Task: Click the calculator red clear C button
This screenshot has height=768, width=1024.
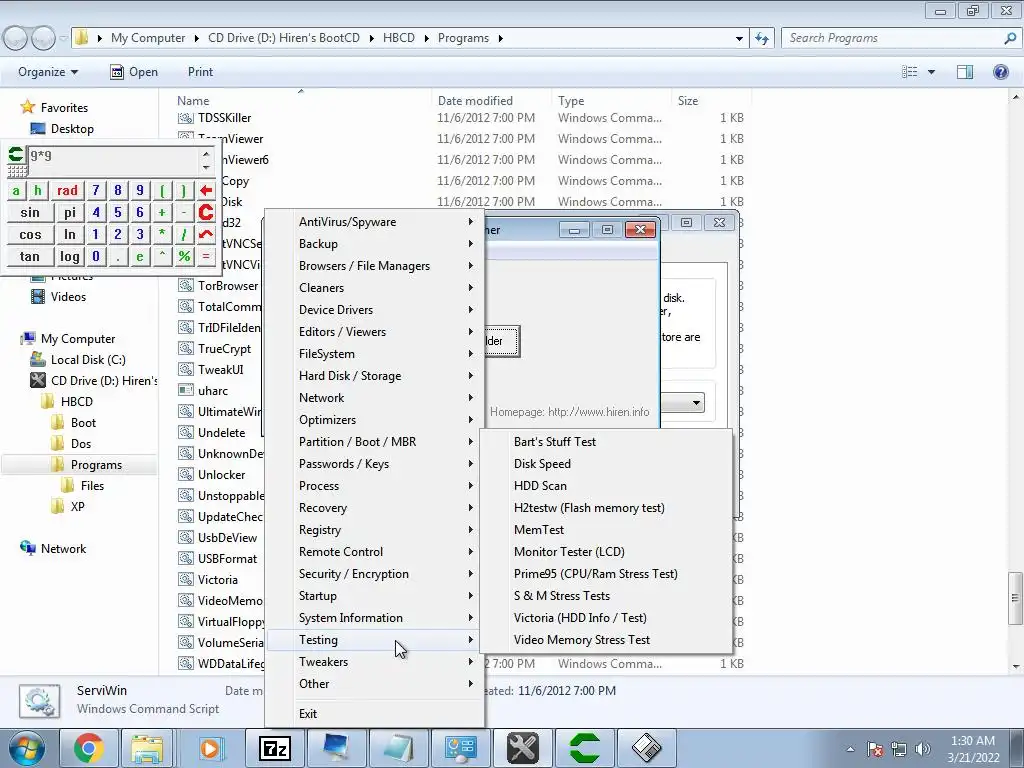Action: pos(206,212)
